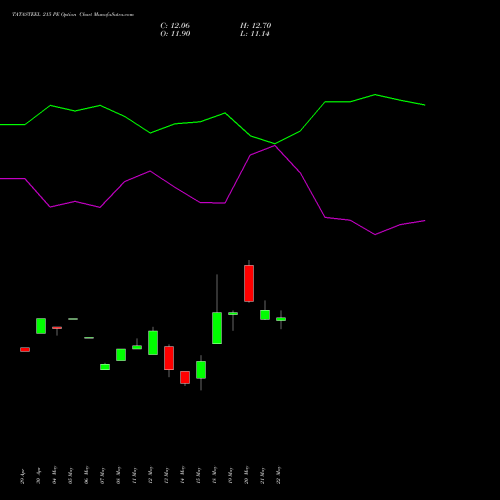Select the green candle for 11 May
The width and height of the screenshot is (500, 500).
137,347
